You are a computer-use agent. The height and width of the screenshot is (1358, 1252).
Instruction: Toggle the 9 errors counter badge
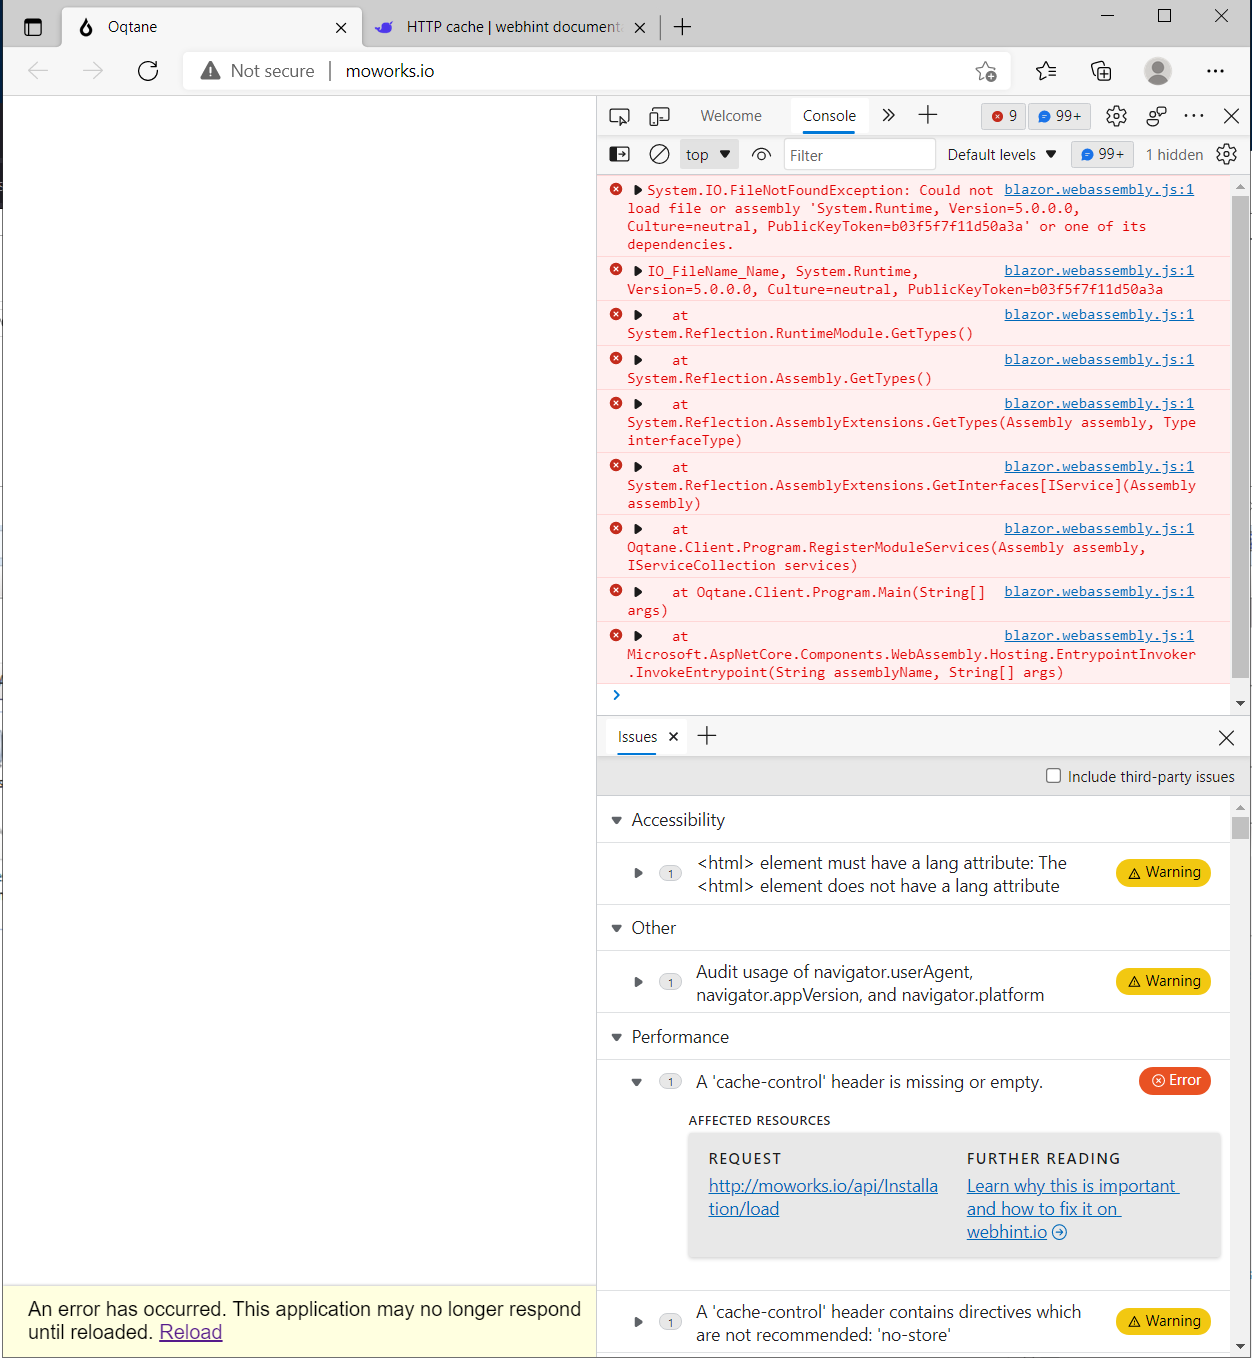(1002, 116)
